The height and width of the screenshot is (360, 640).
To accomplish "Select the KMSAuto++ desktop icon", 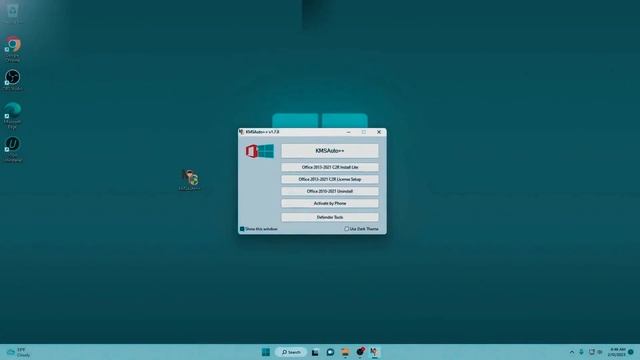I will click(190, 180).
